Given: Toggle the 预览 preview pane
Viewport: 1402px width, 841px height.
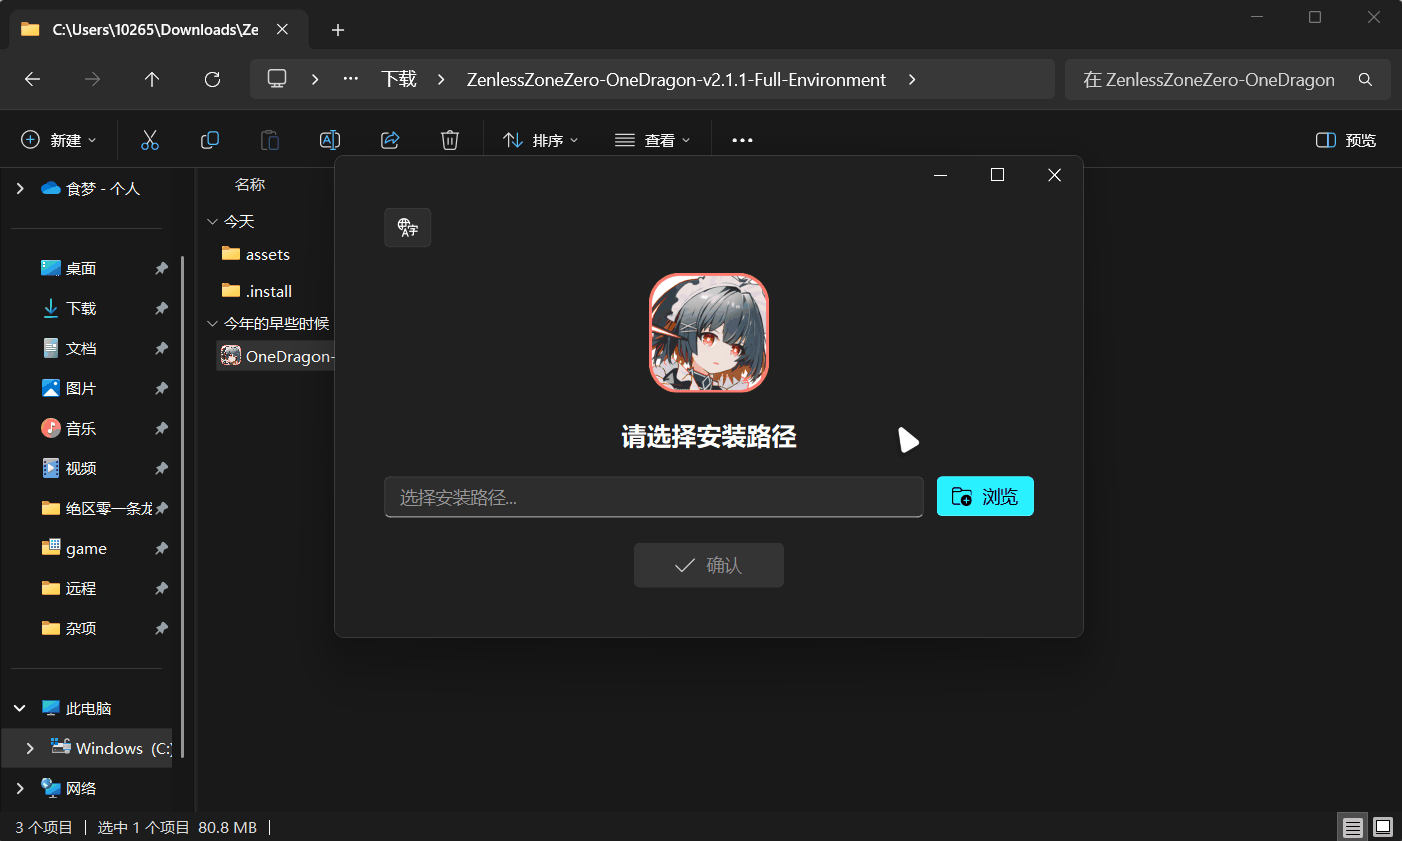Looking at the screenshot, I should click(1345, 140).
